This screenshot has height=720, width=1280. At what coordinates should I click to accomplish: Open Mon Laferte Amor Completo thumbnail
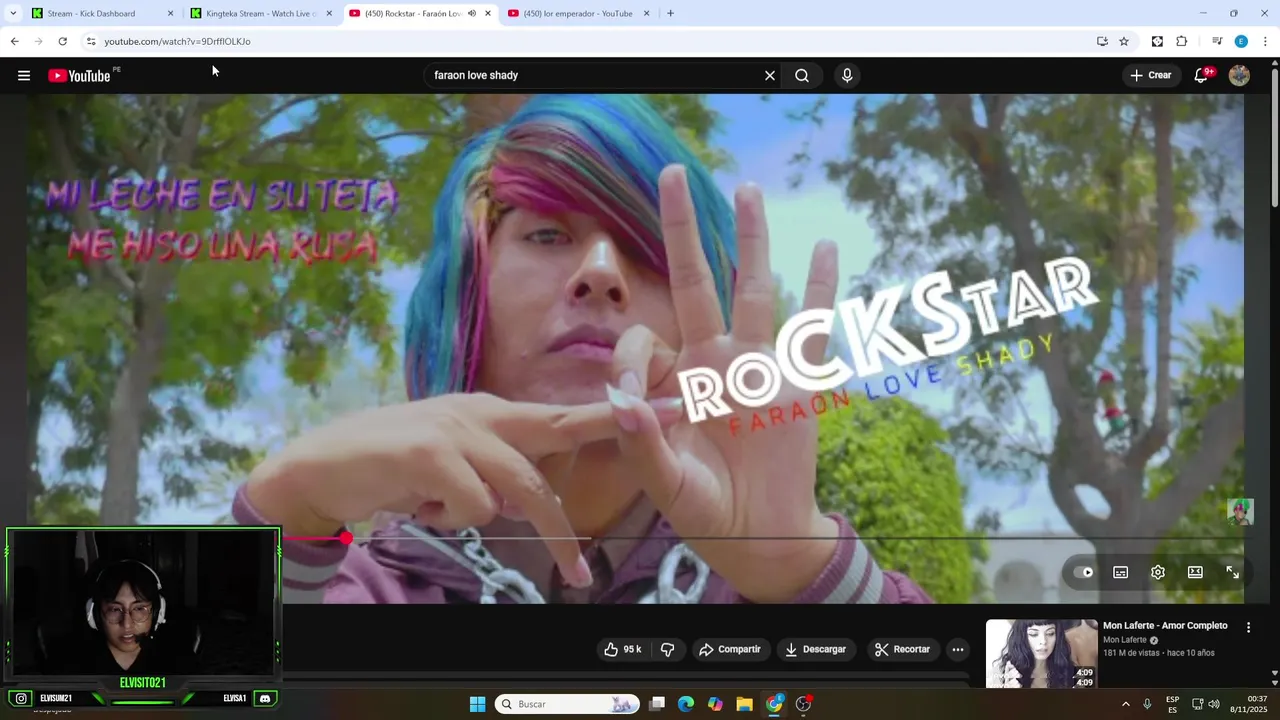pos(1041,653)
